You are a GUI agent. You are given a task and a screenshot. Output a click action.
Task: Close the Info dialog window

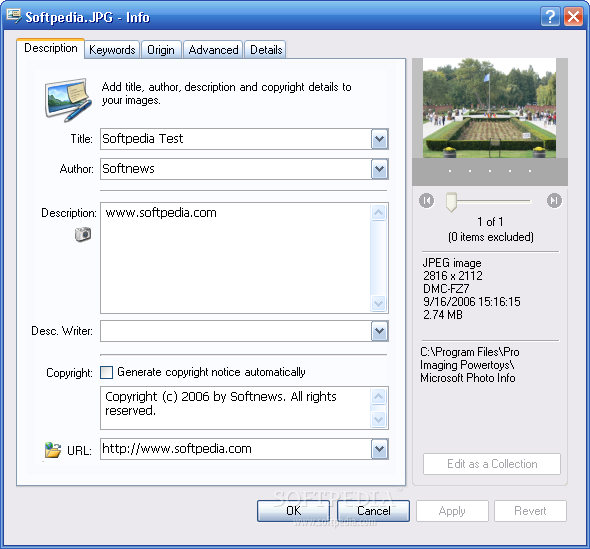573,17
